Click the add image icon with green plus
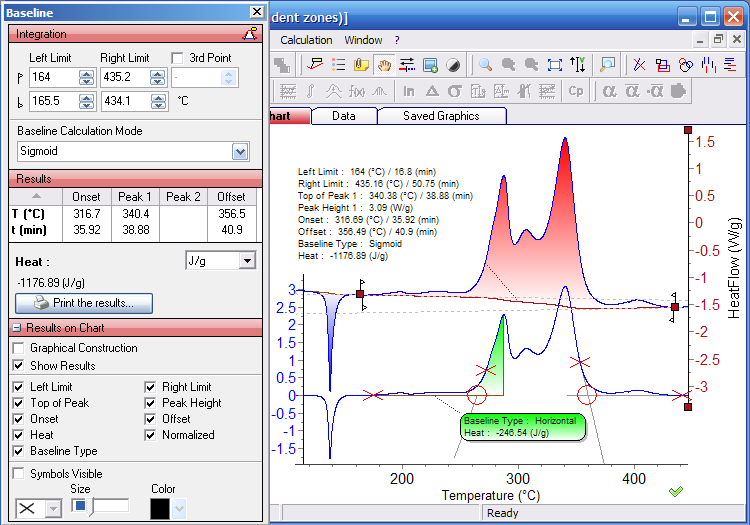The height and width of the screenshot is (525, 750). coord(430,65)
